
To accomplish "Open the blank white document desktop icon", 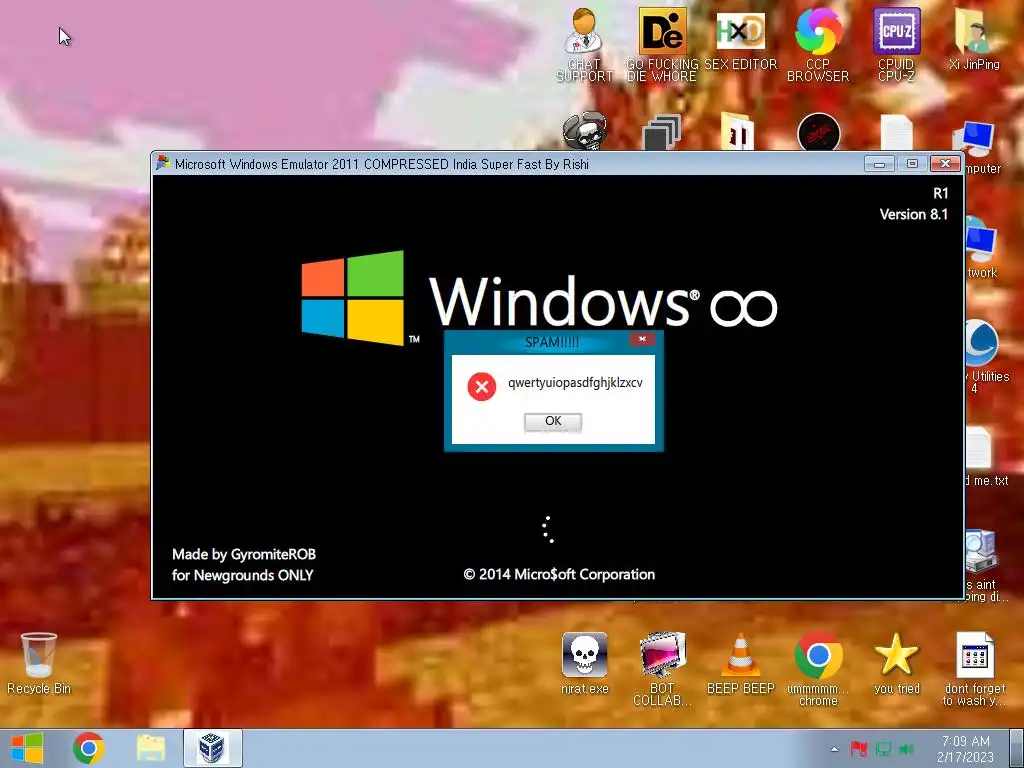I will point(897,132).
